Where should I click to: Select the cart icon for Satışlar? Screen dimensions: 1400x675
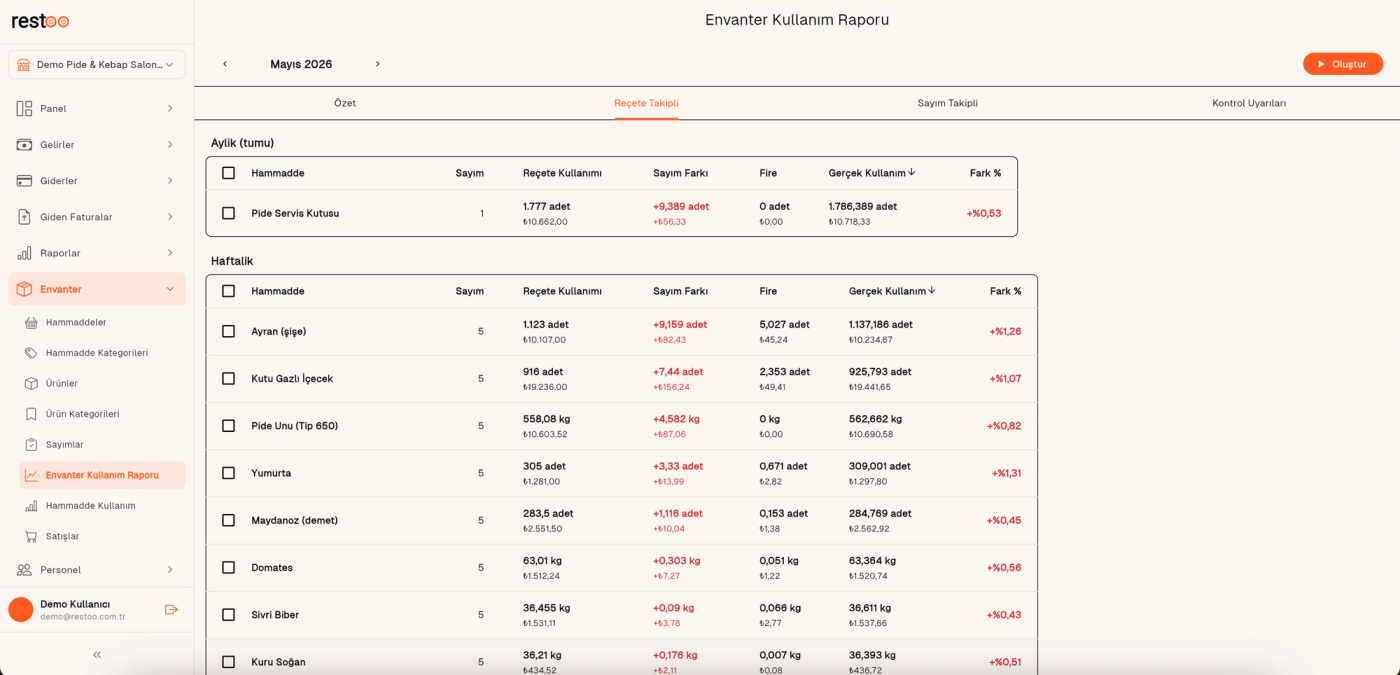pos(31,536)
